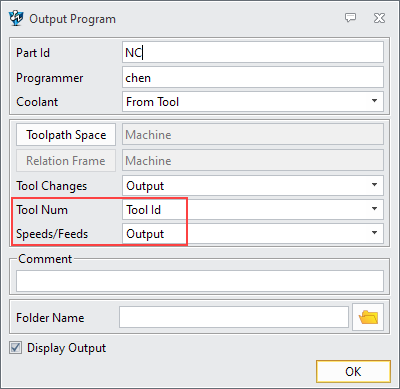This screenshot has width=400, height=389.
Task: Confirm with the OK button
Action: [353, 371]
